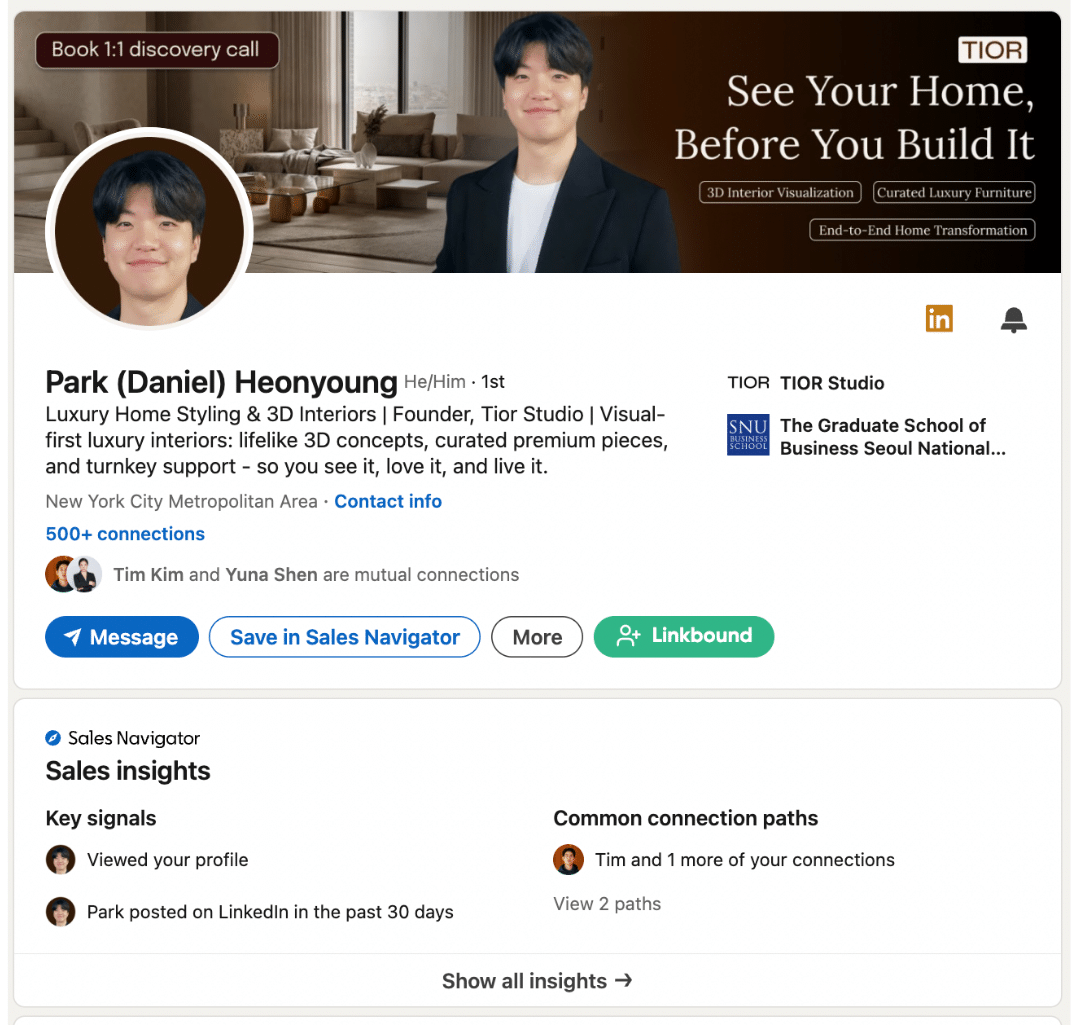The height and width of the screenshot is (1025, 1072).
Task: Click 'Book 1:1 discovery call' banner label
Action: coord(156,50)
